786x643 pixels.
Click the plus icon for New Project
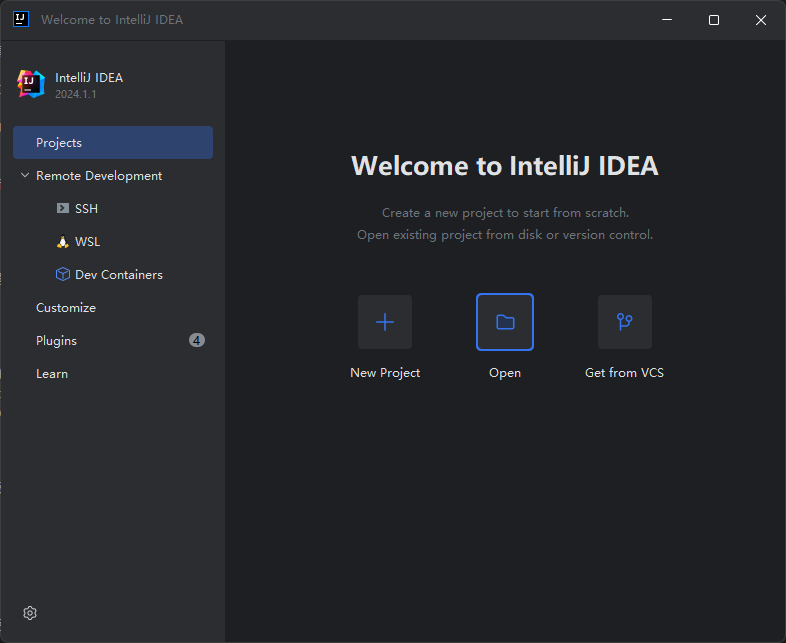(x=385, y=322)
